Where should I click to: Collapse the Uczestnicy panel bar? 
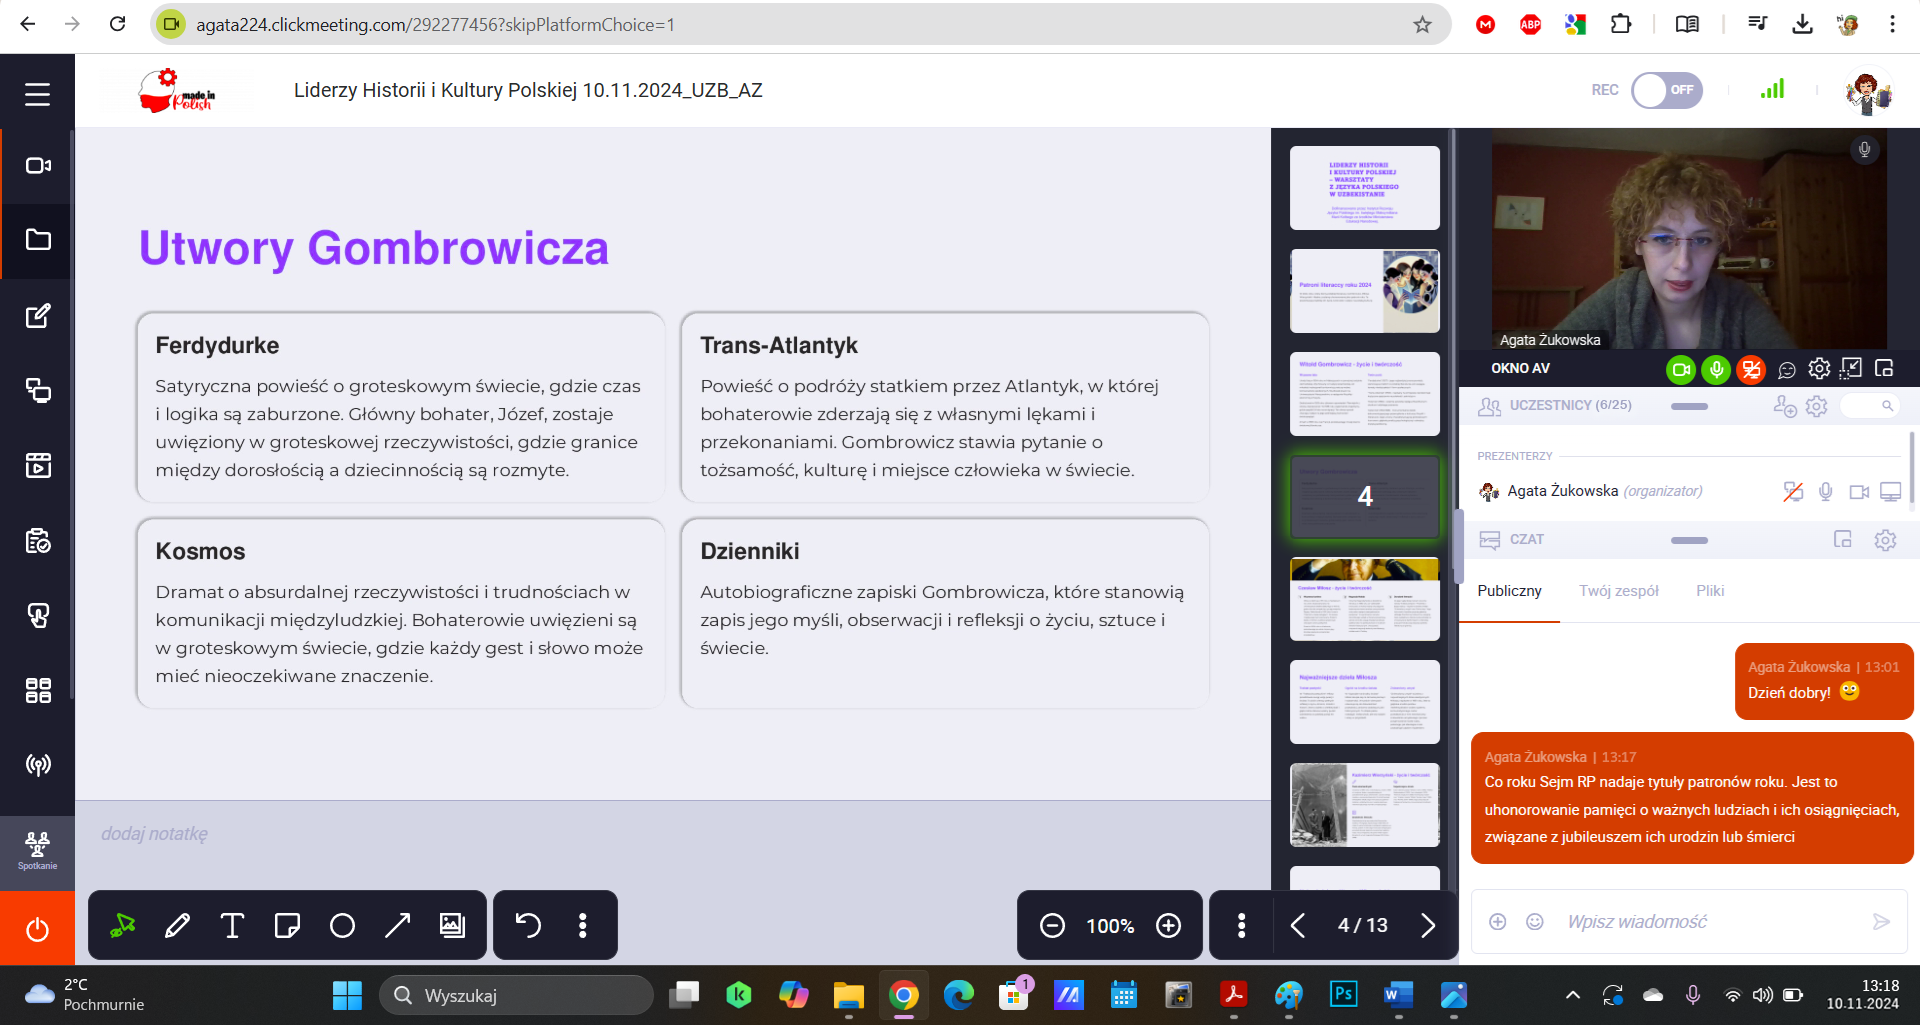pyautogui.click(x=1689, y=406)
